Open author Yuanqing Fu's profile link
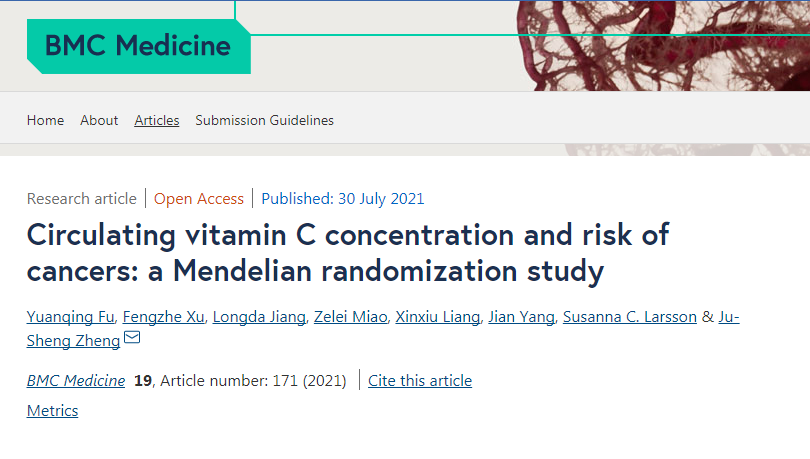The height and width of the screenshot is (459, 810). coord(70,316)
